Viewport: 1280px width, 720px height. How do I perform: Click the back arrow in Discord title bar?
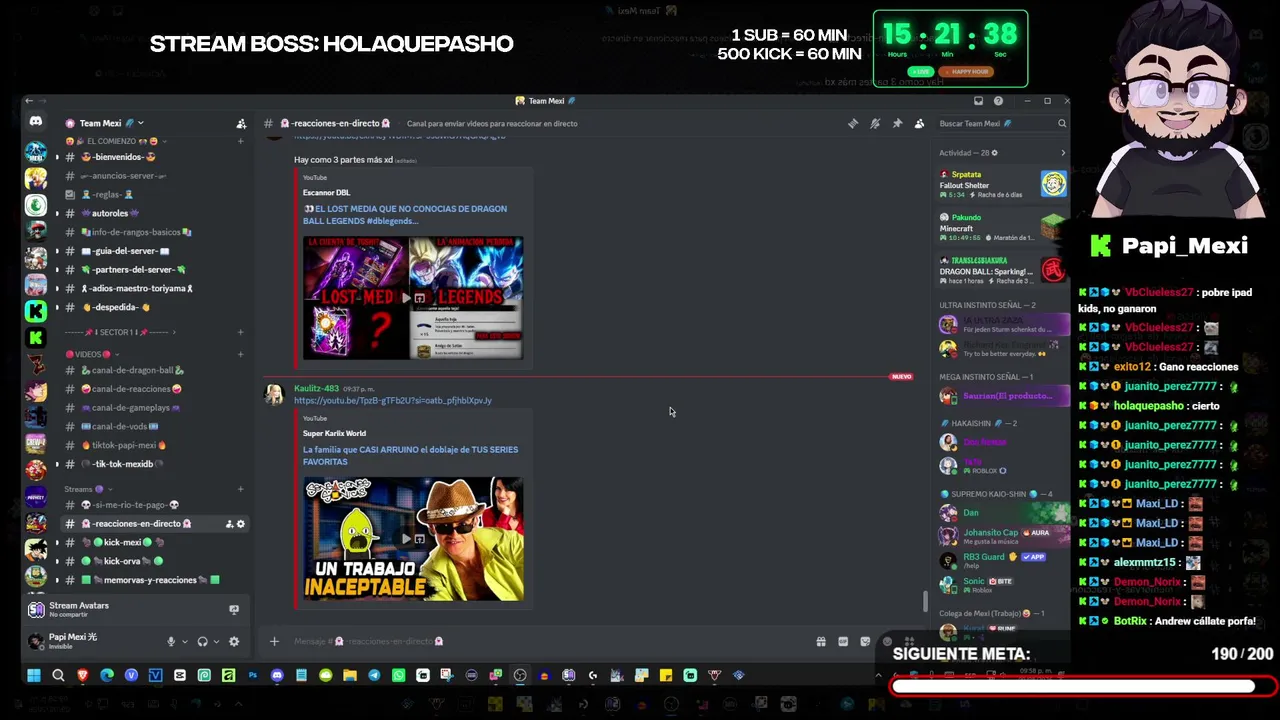(x=29, y=101)
